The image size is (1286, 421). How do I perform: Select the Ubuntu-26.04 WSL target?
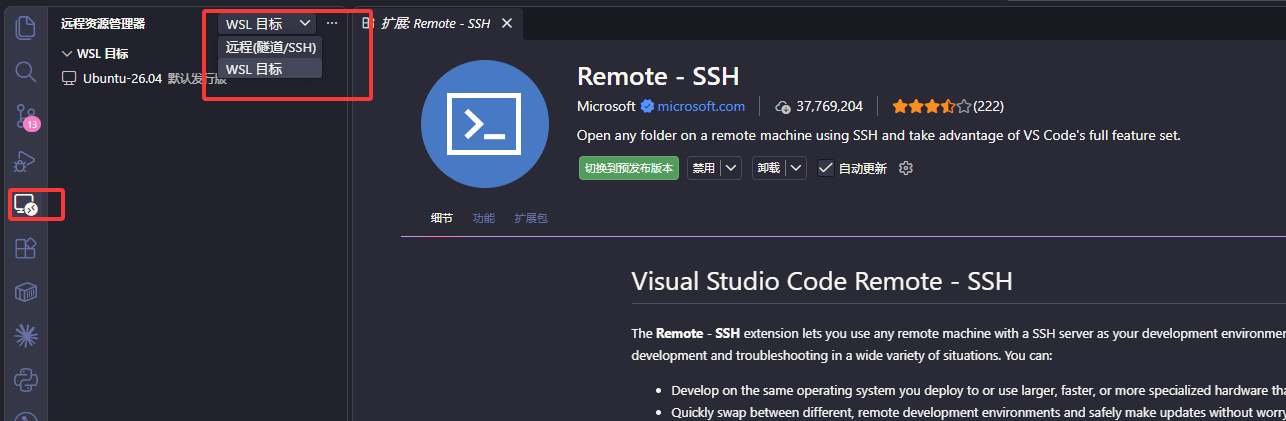pos(197,78)
